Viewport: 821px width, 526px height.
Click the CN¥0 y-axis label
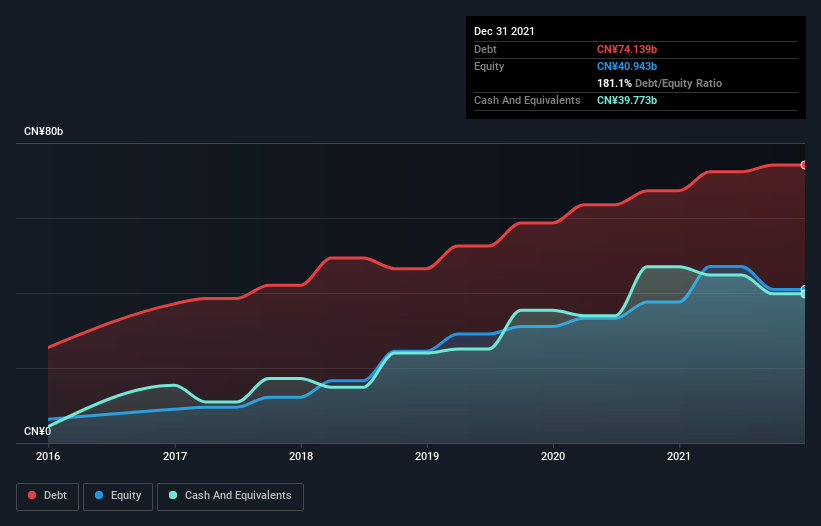tap(38, 431)
